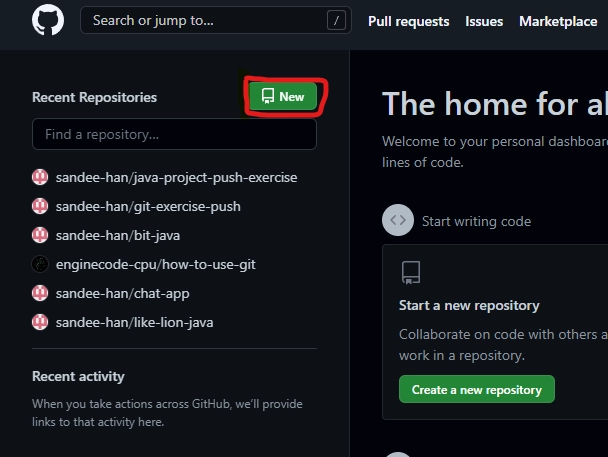
Task: Click Create a new repository button
Action: click(476, 389)
